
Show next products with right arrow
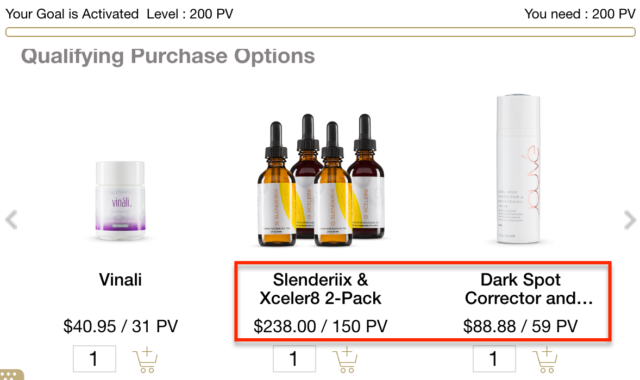630,220
